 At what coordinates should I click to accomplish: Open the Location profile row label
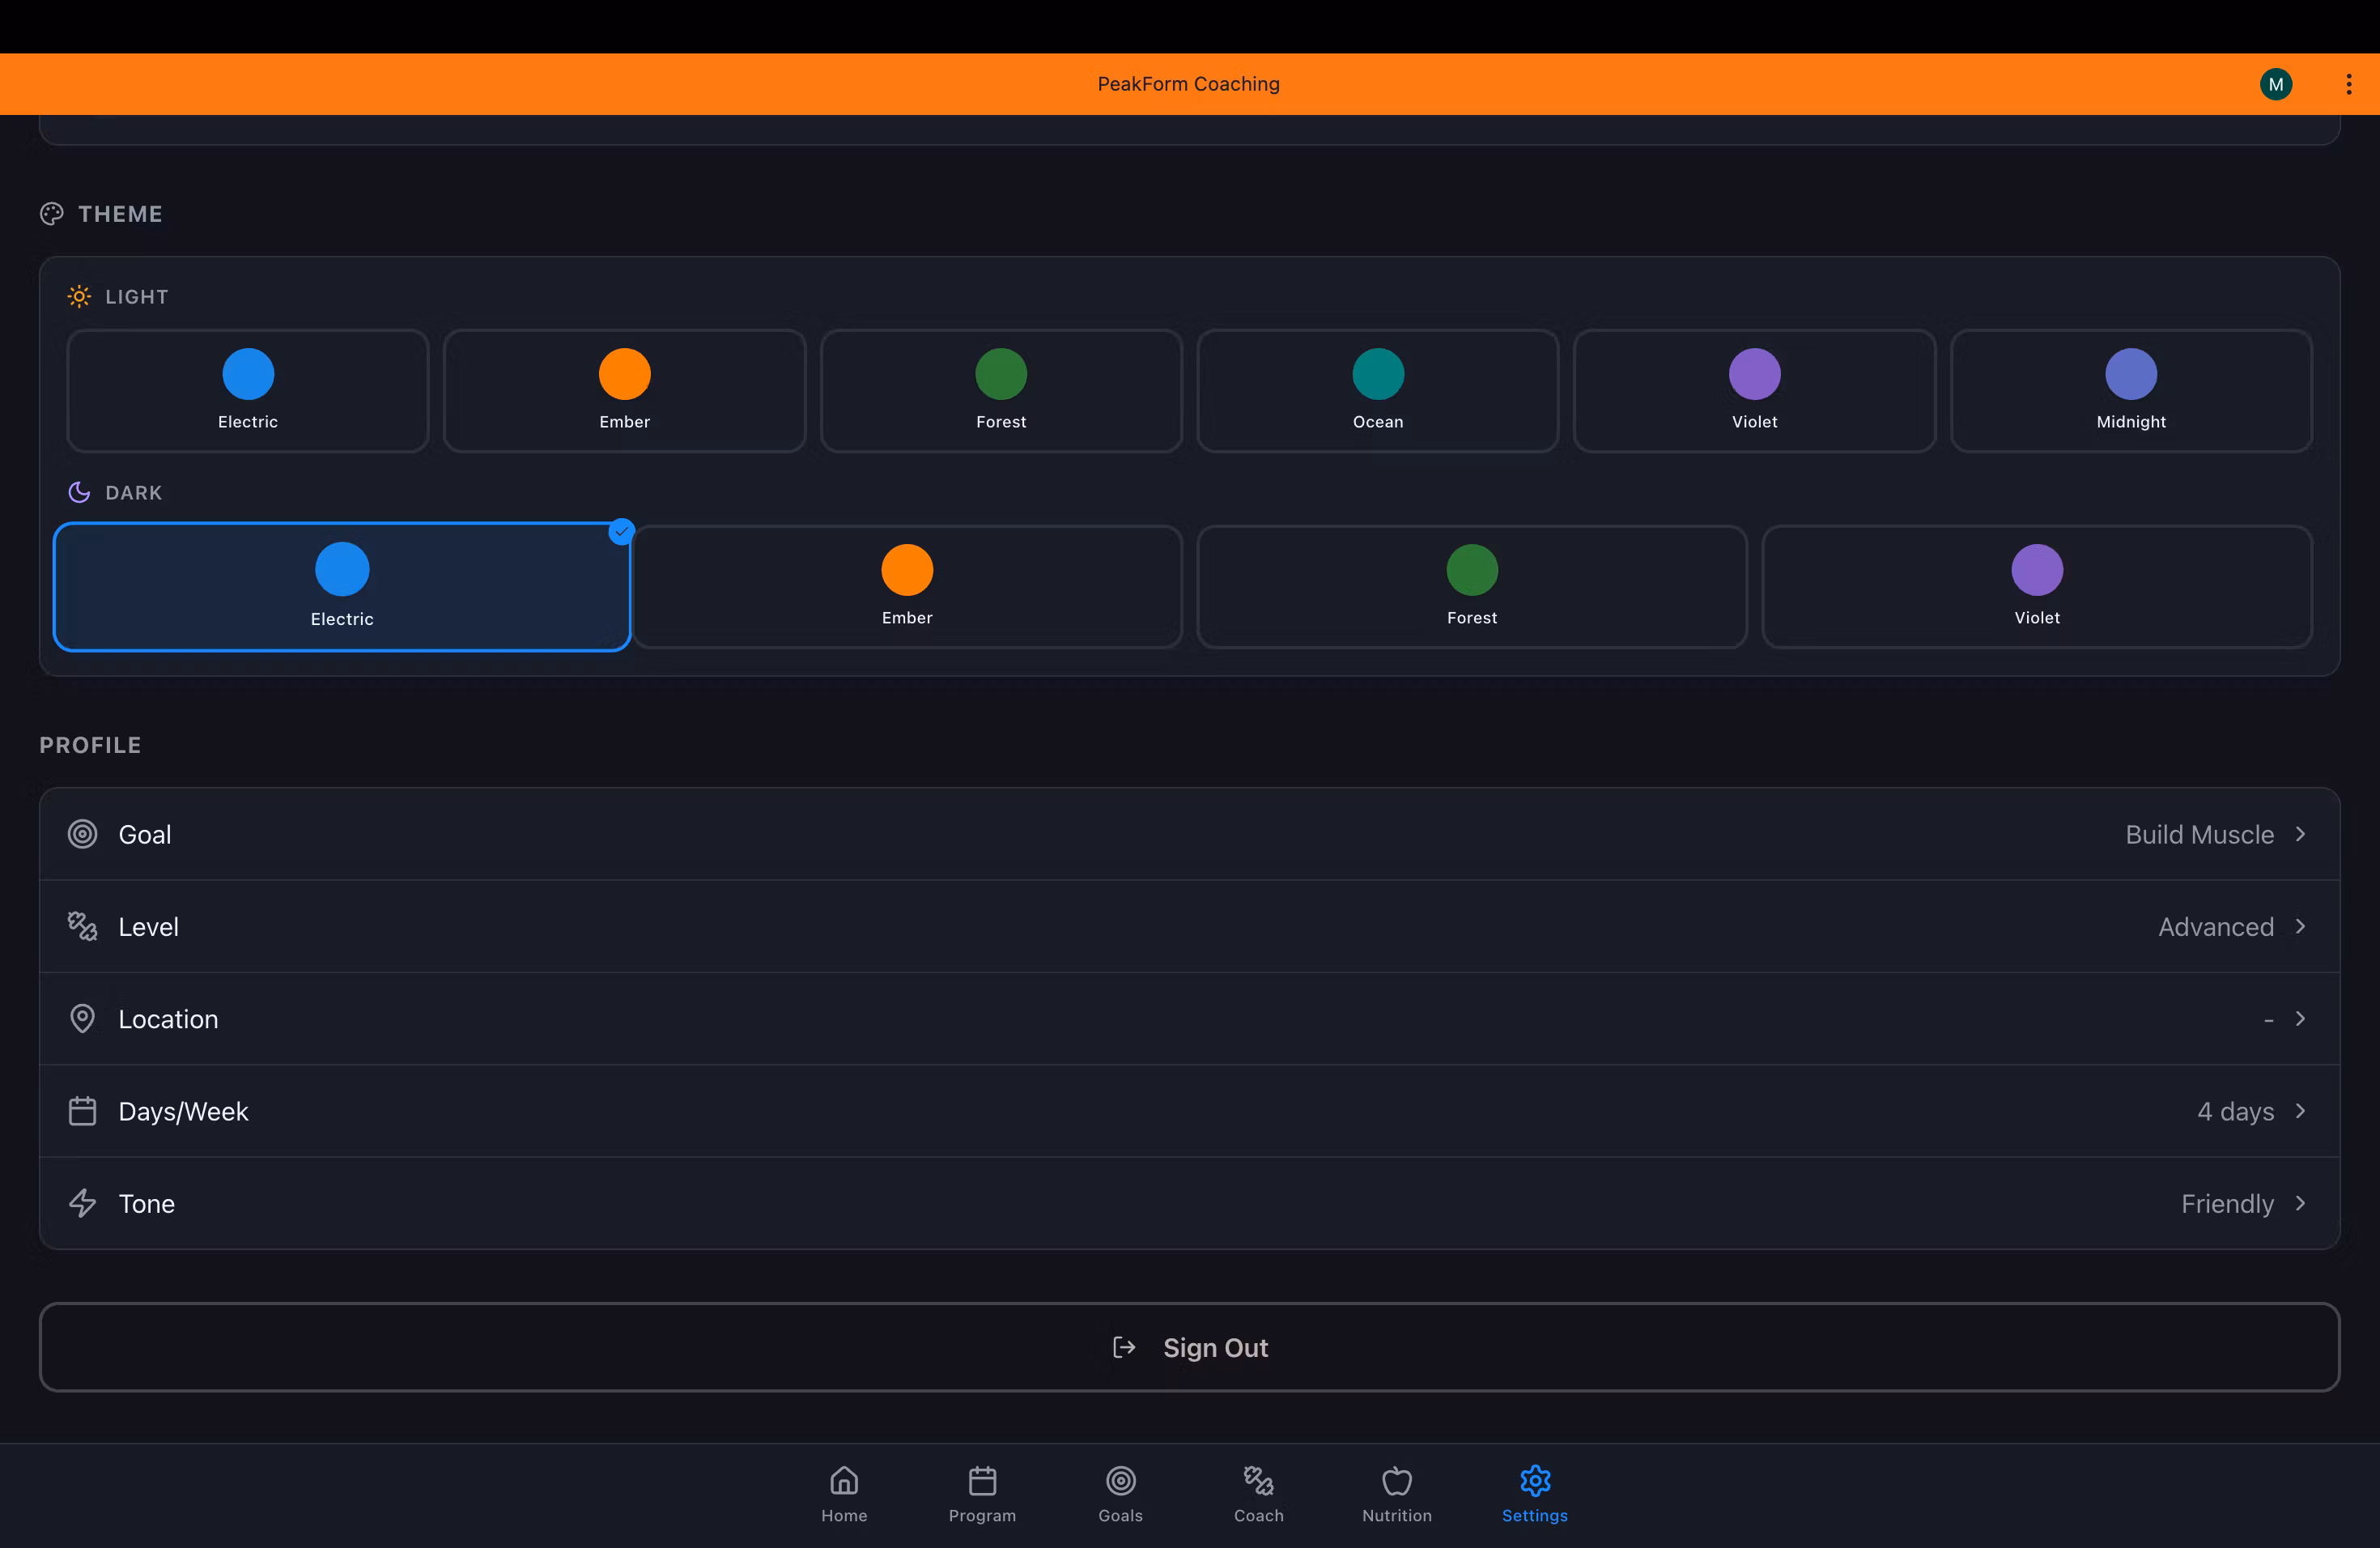pos(168,1019)
